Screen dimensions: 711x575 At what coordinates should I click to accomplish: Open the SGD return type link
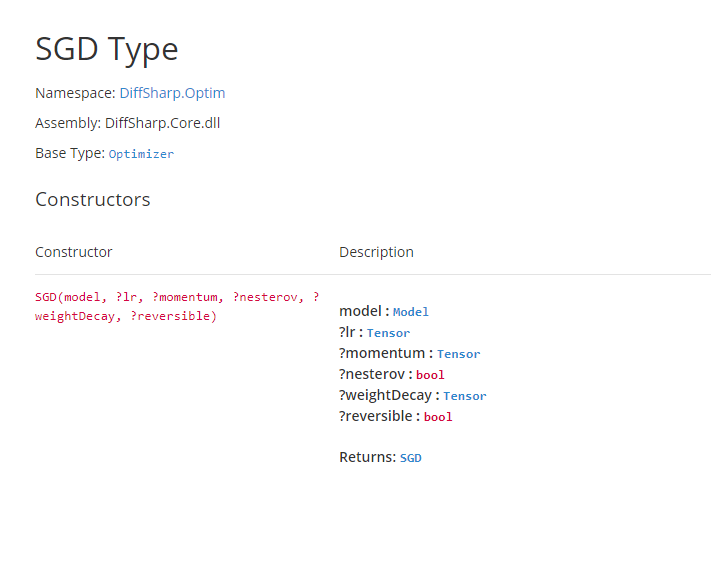coord(410,458)
